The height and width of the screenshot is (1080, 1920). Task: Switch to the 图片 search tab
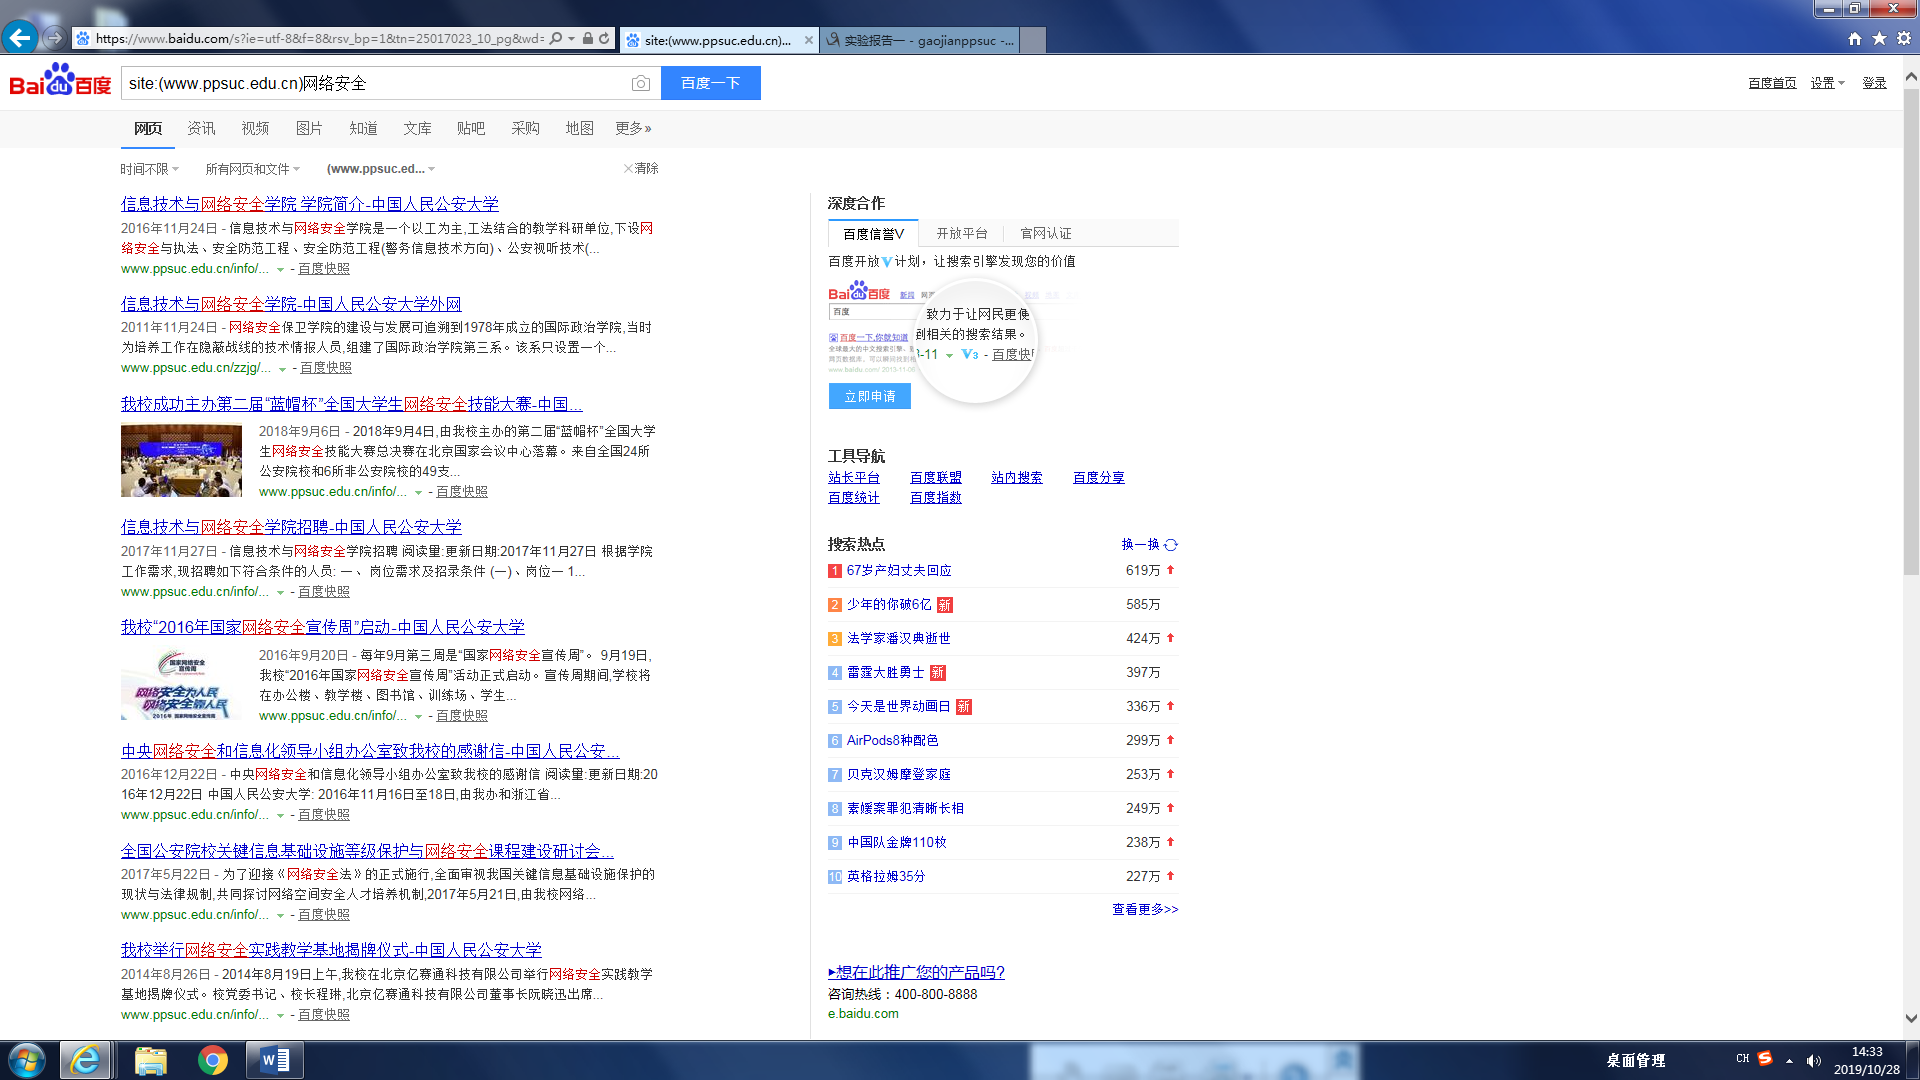coord(309,128)
